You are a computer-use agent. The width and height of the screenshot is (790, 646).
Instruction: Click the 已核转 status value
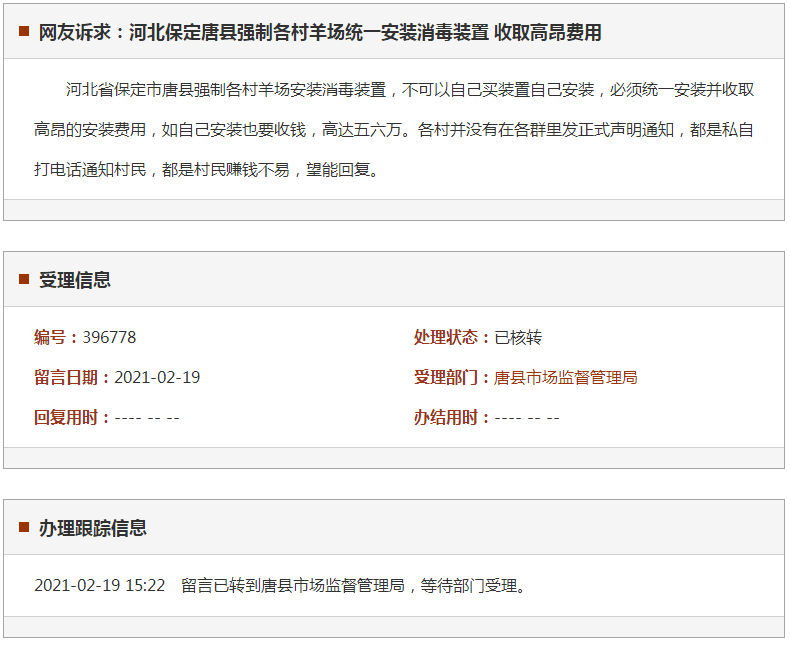pos(518,337)
